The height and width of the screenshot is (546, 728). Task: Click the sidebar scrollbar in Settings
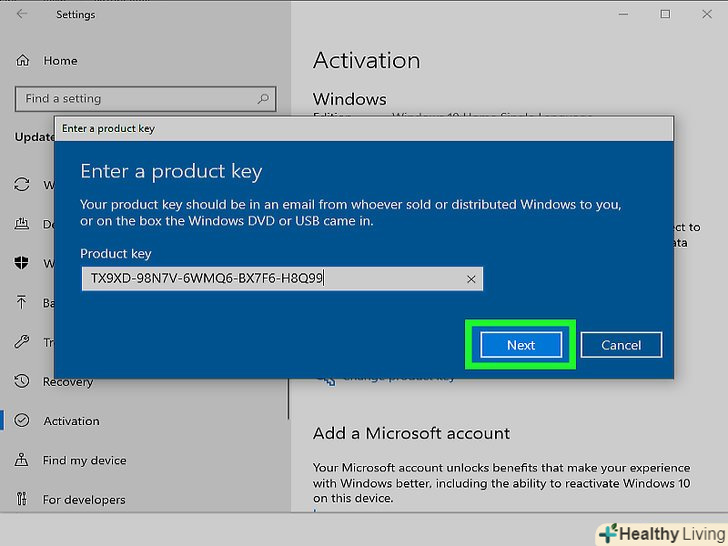click(288, 398)
